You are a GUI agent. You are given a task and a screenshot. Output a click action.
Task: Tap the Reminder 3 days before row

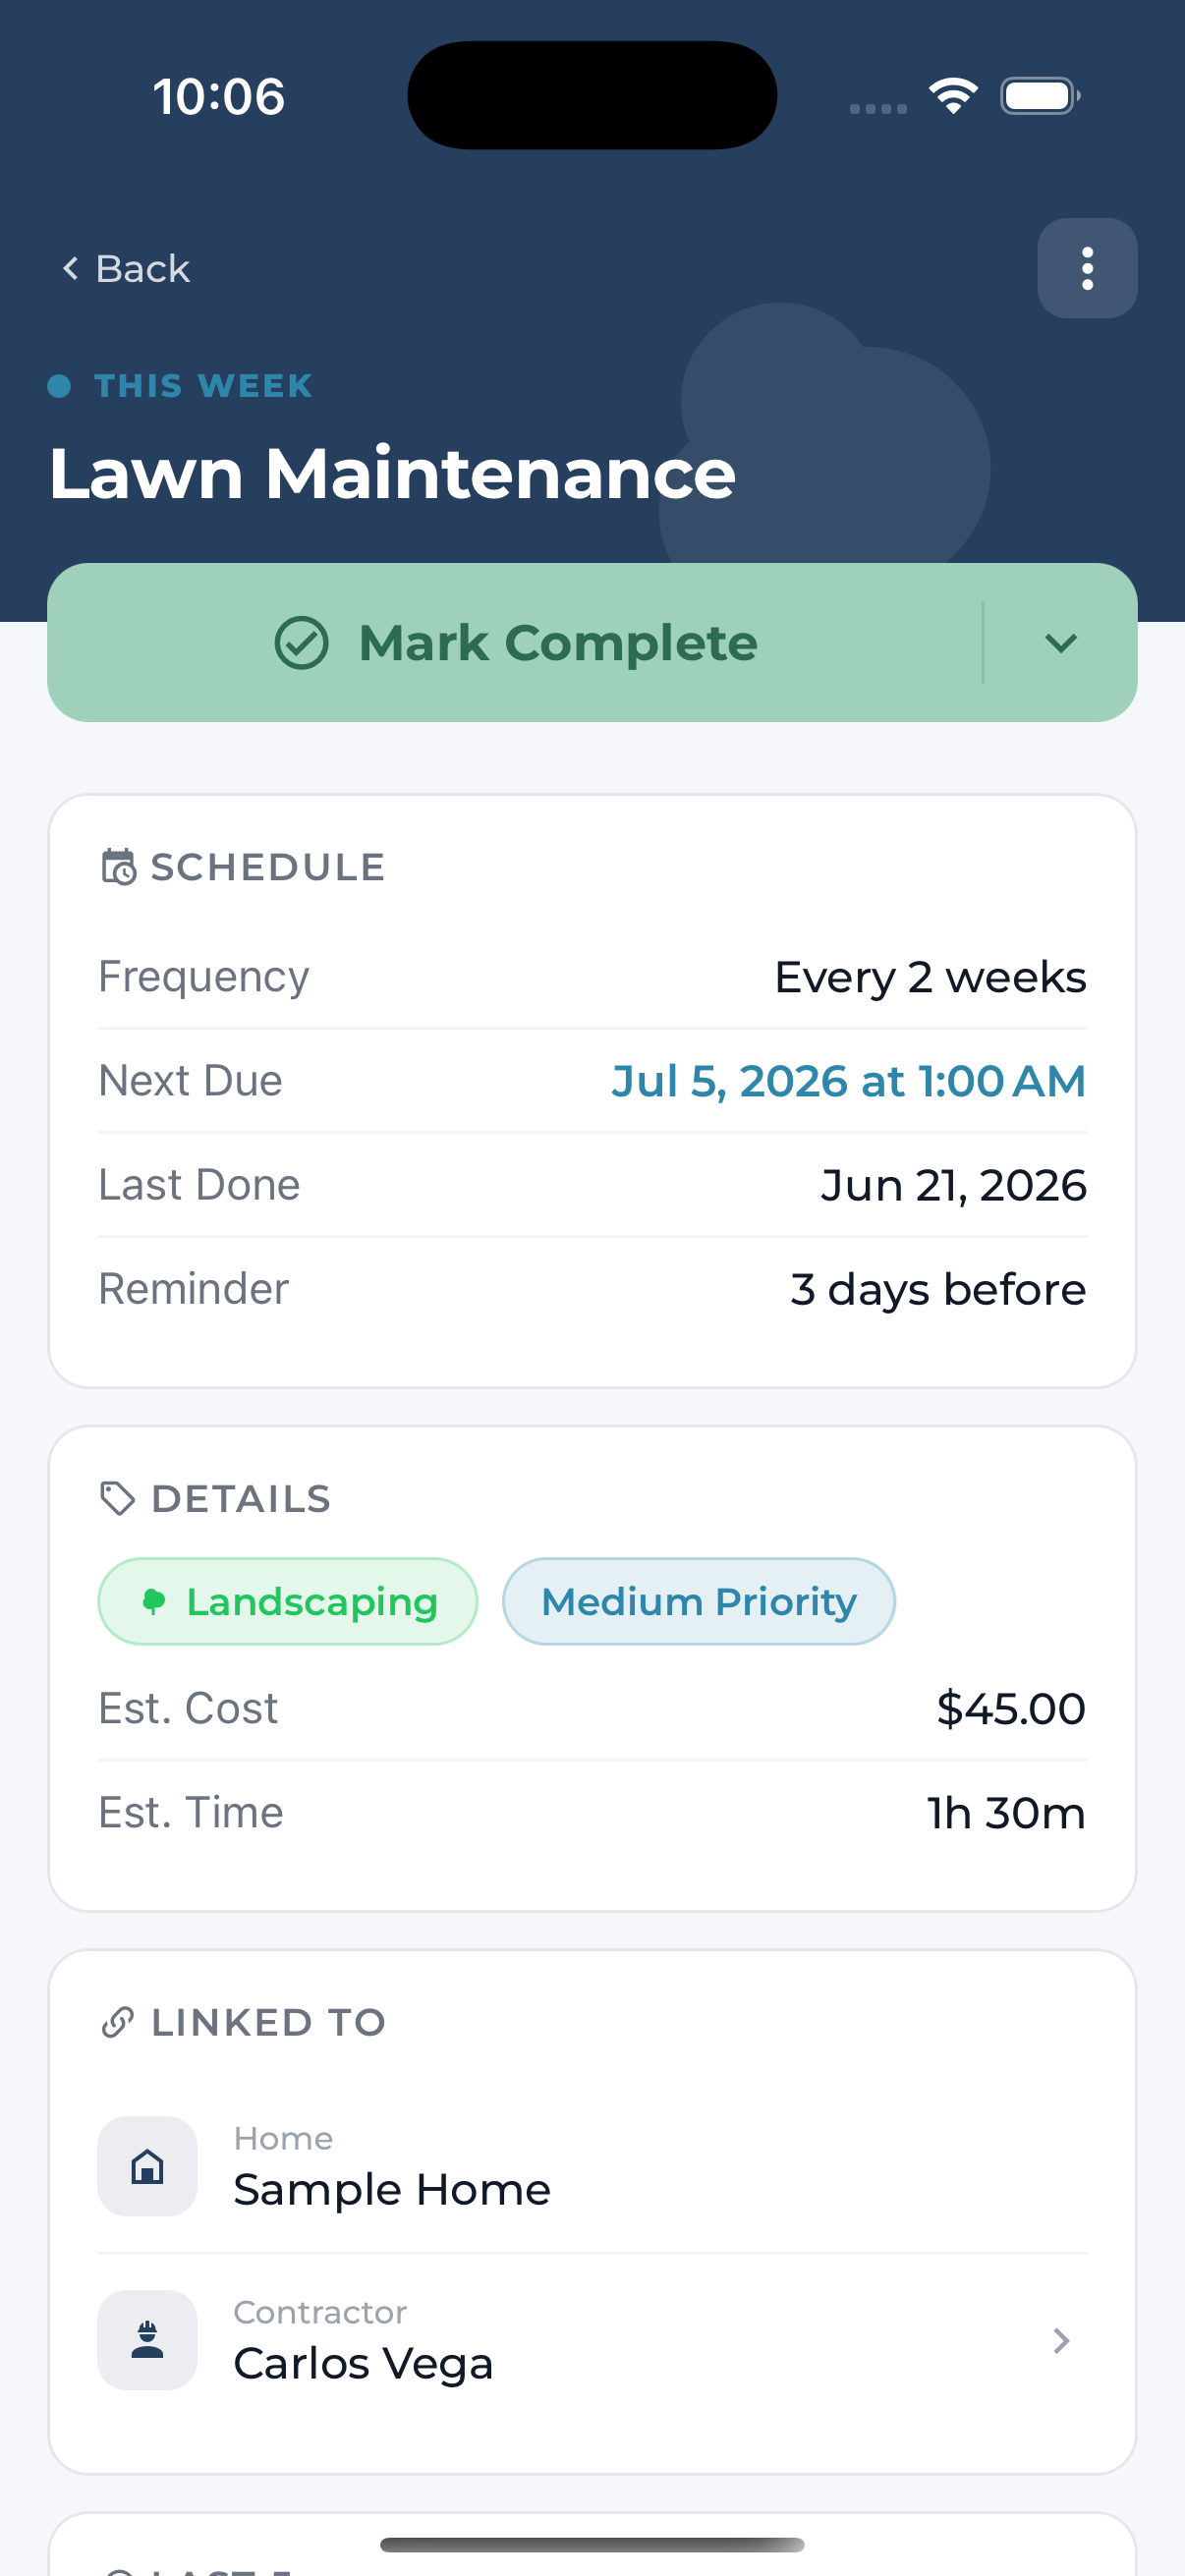592,1289
